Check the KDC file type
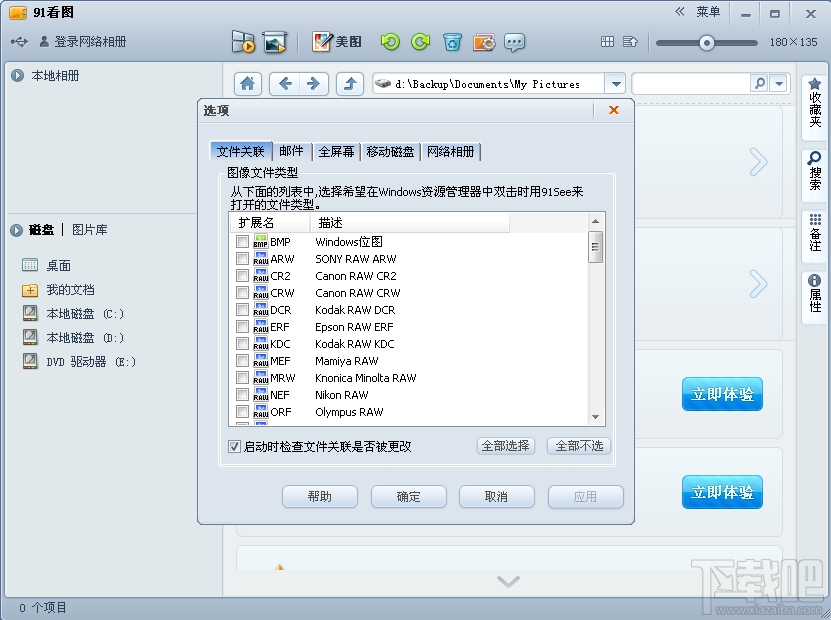The height and width of the screenshot is (620, 831). pyautogui.click(x=242, y=343)
